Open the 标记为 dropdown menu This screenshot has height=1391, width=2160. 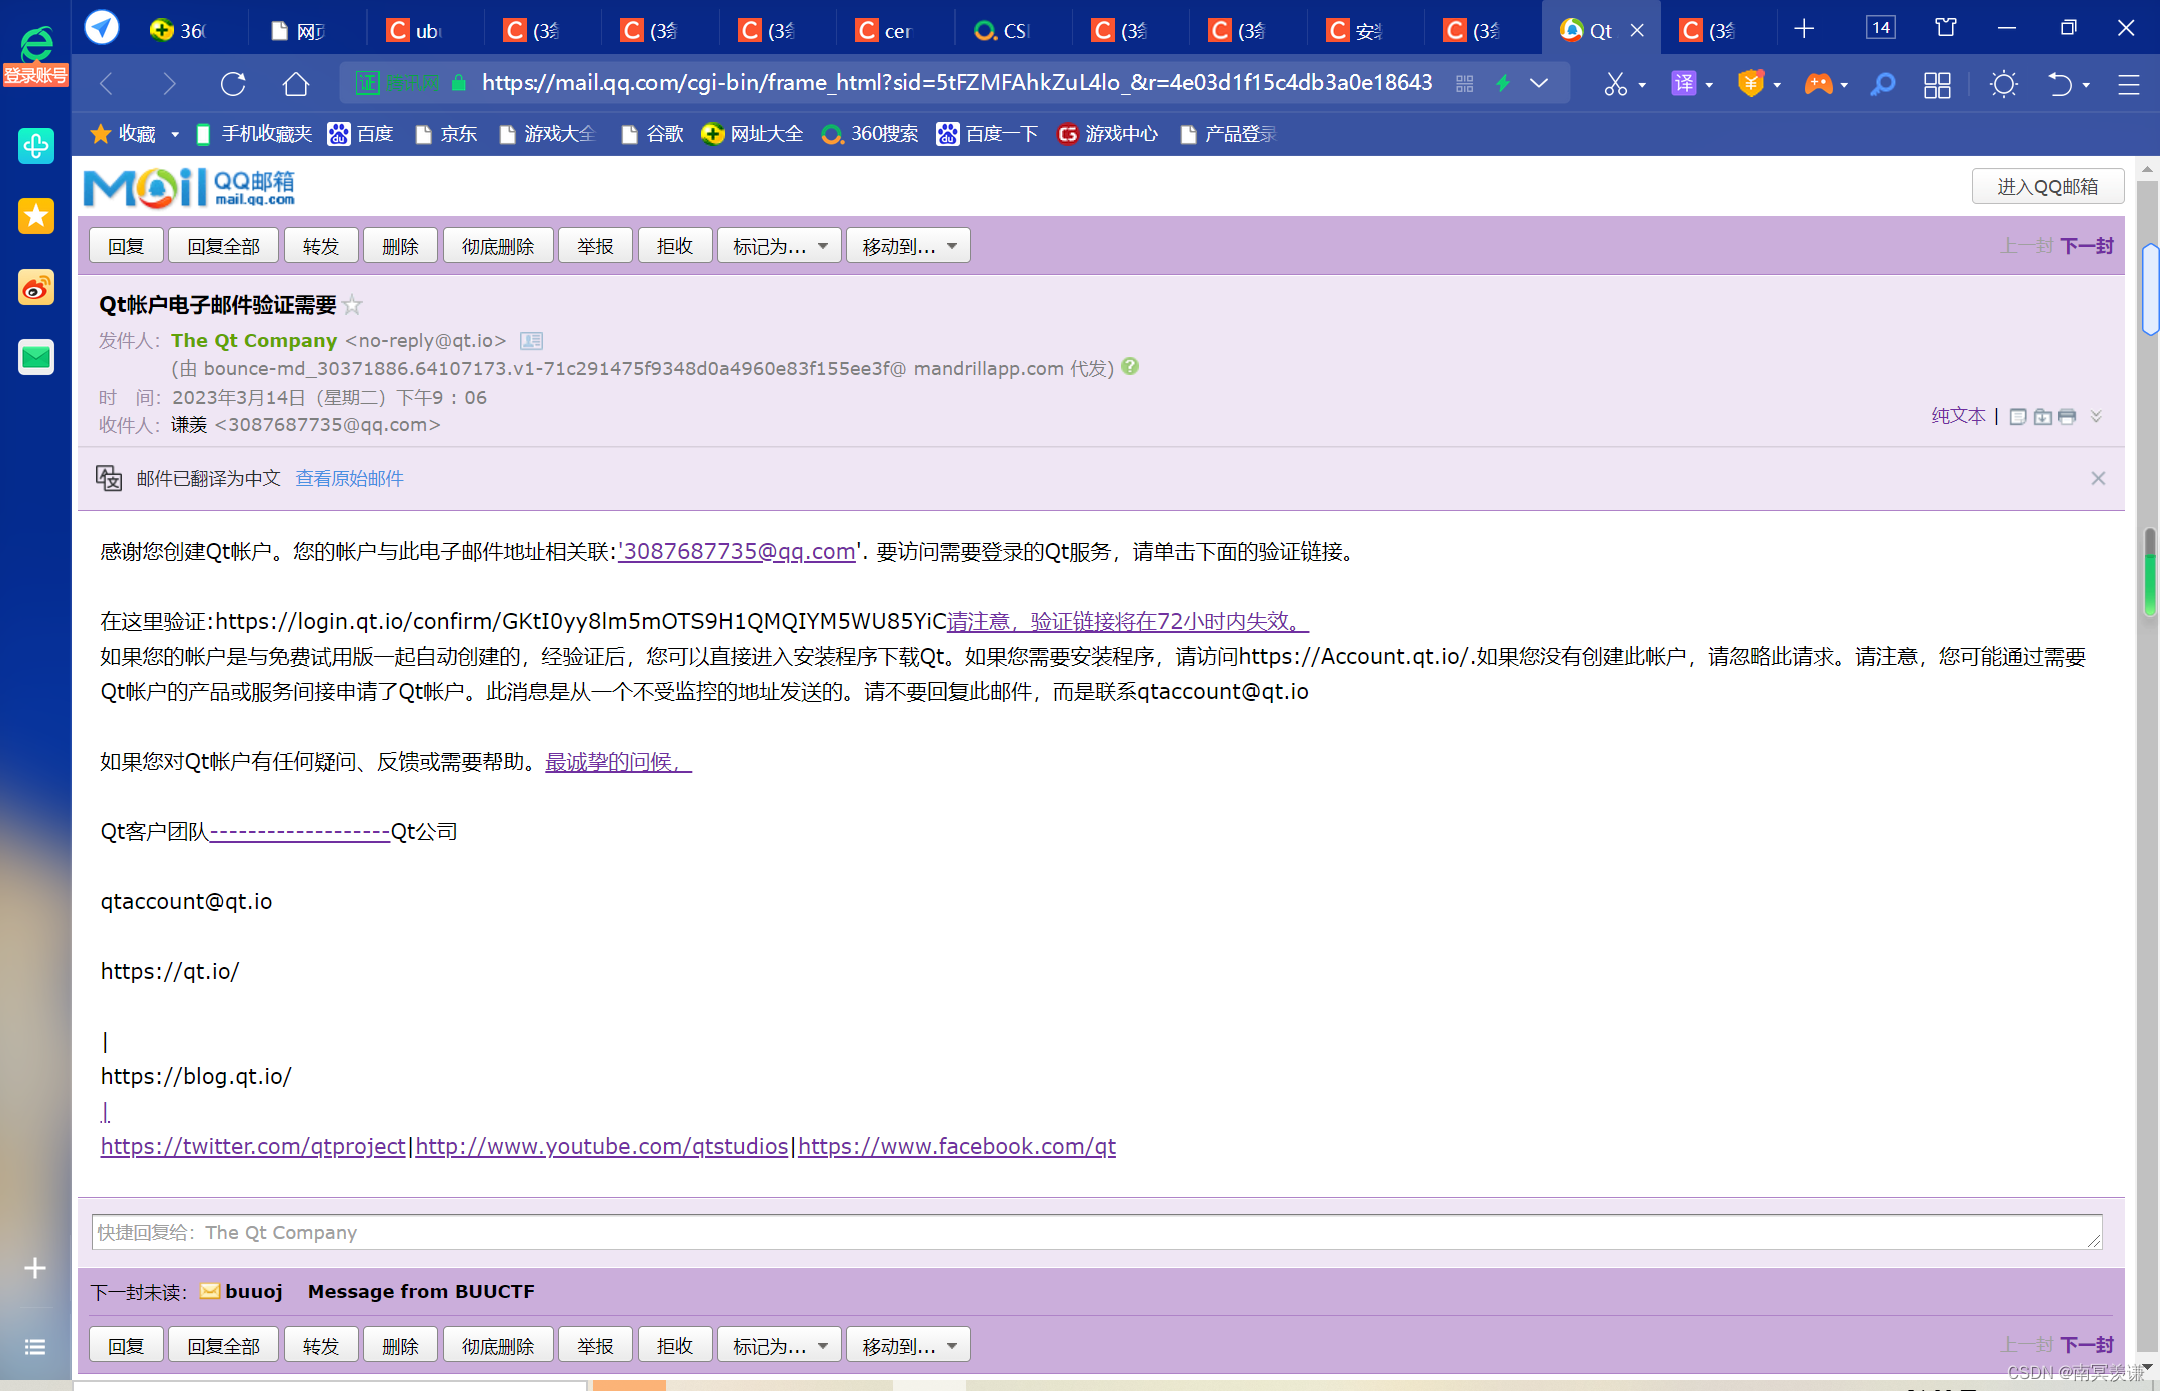[778, 245]
